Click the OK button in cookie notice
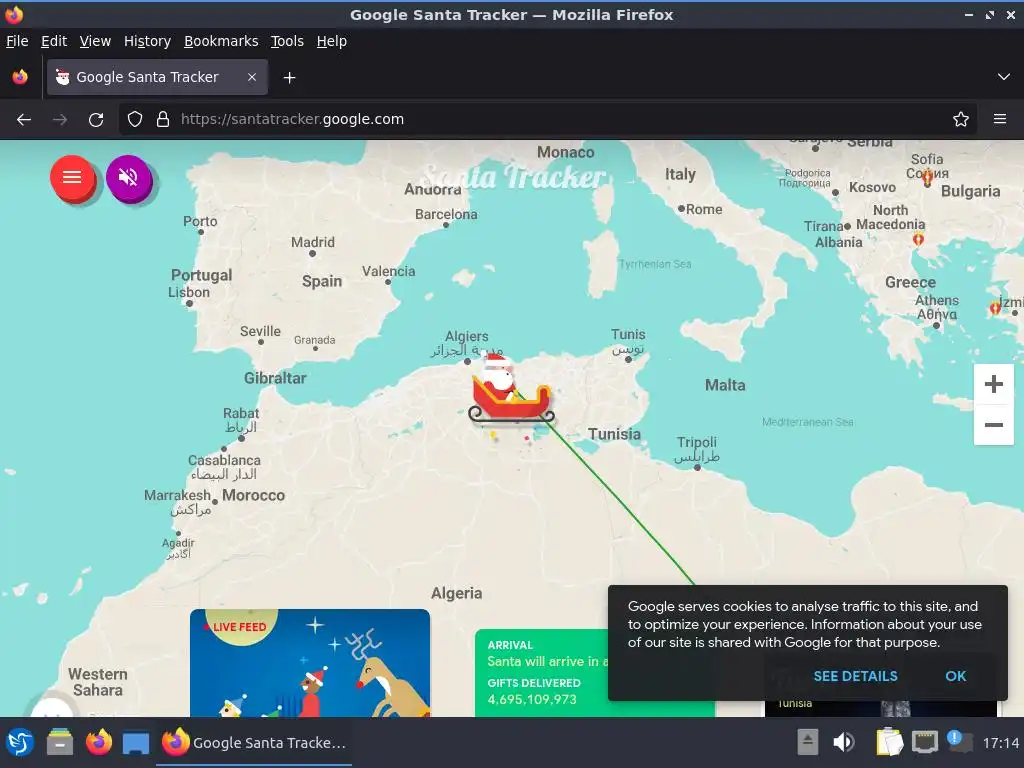This screenshot has height=768, width=1024. coord(955,676)
